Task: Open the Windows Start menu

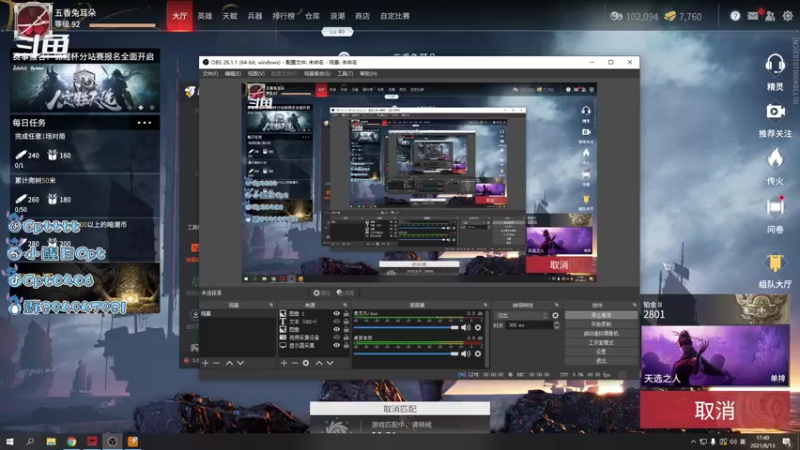Action: click(10, 441)
